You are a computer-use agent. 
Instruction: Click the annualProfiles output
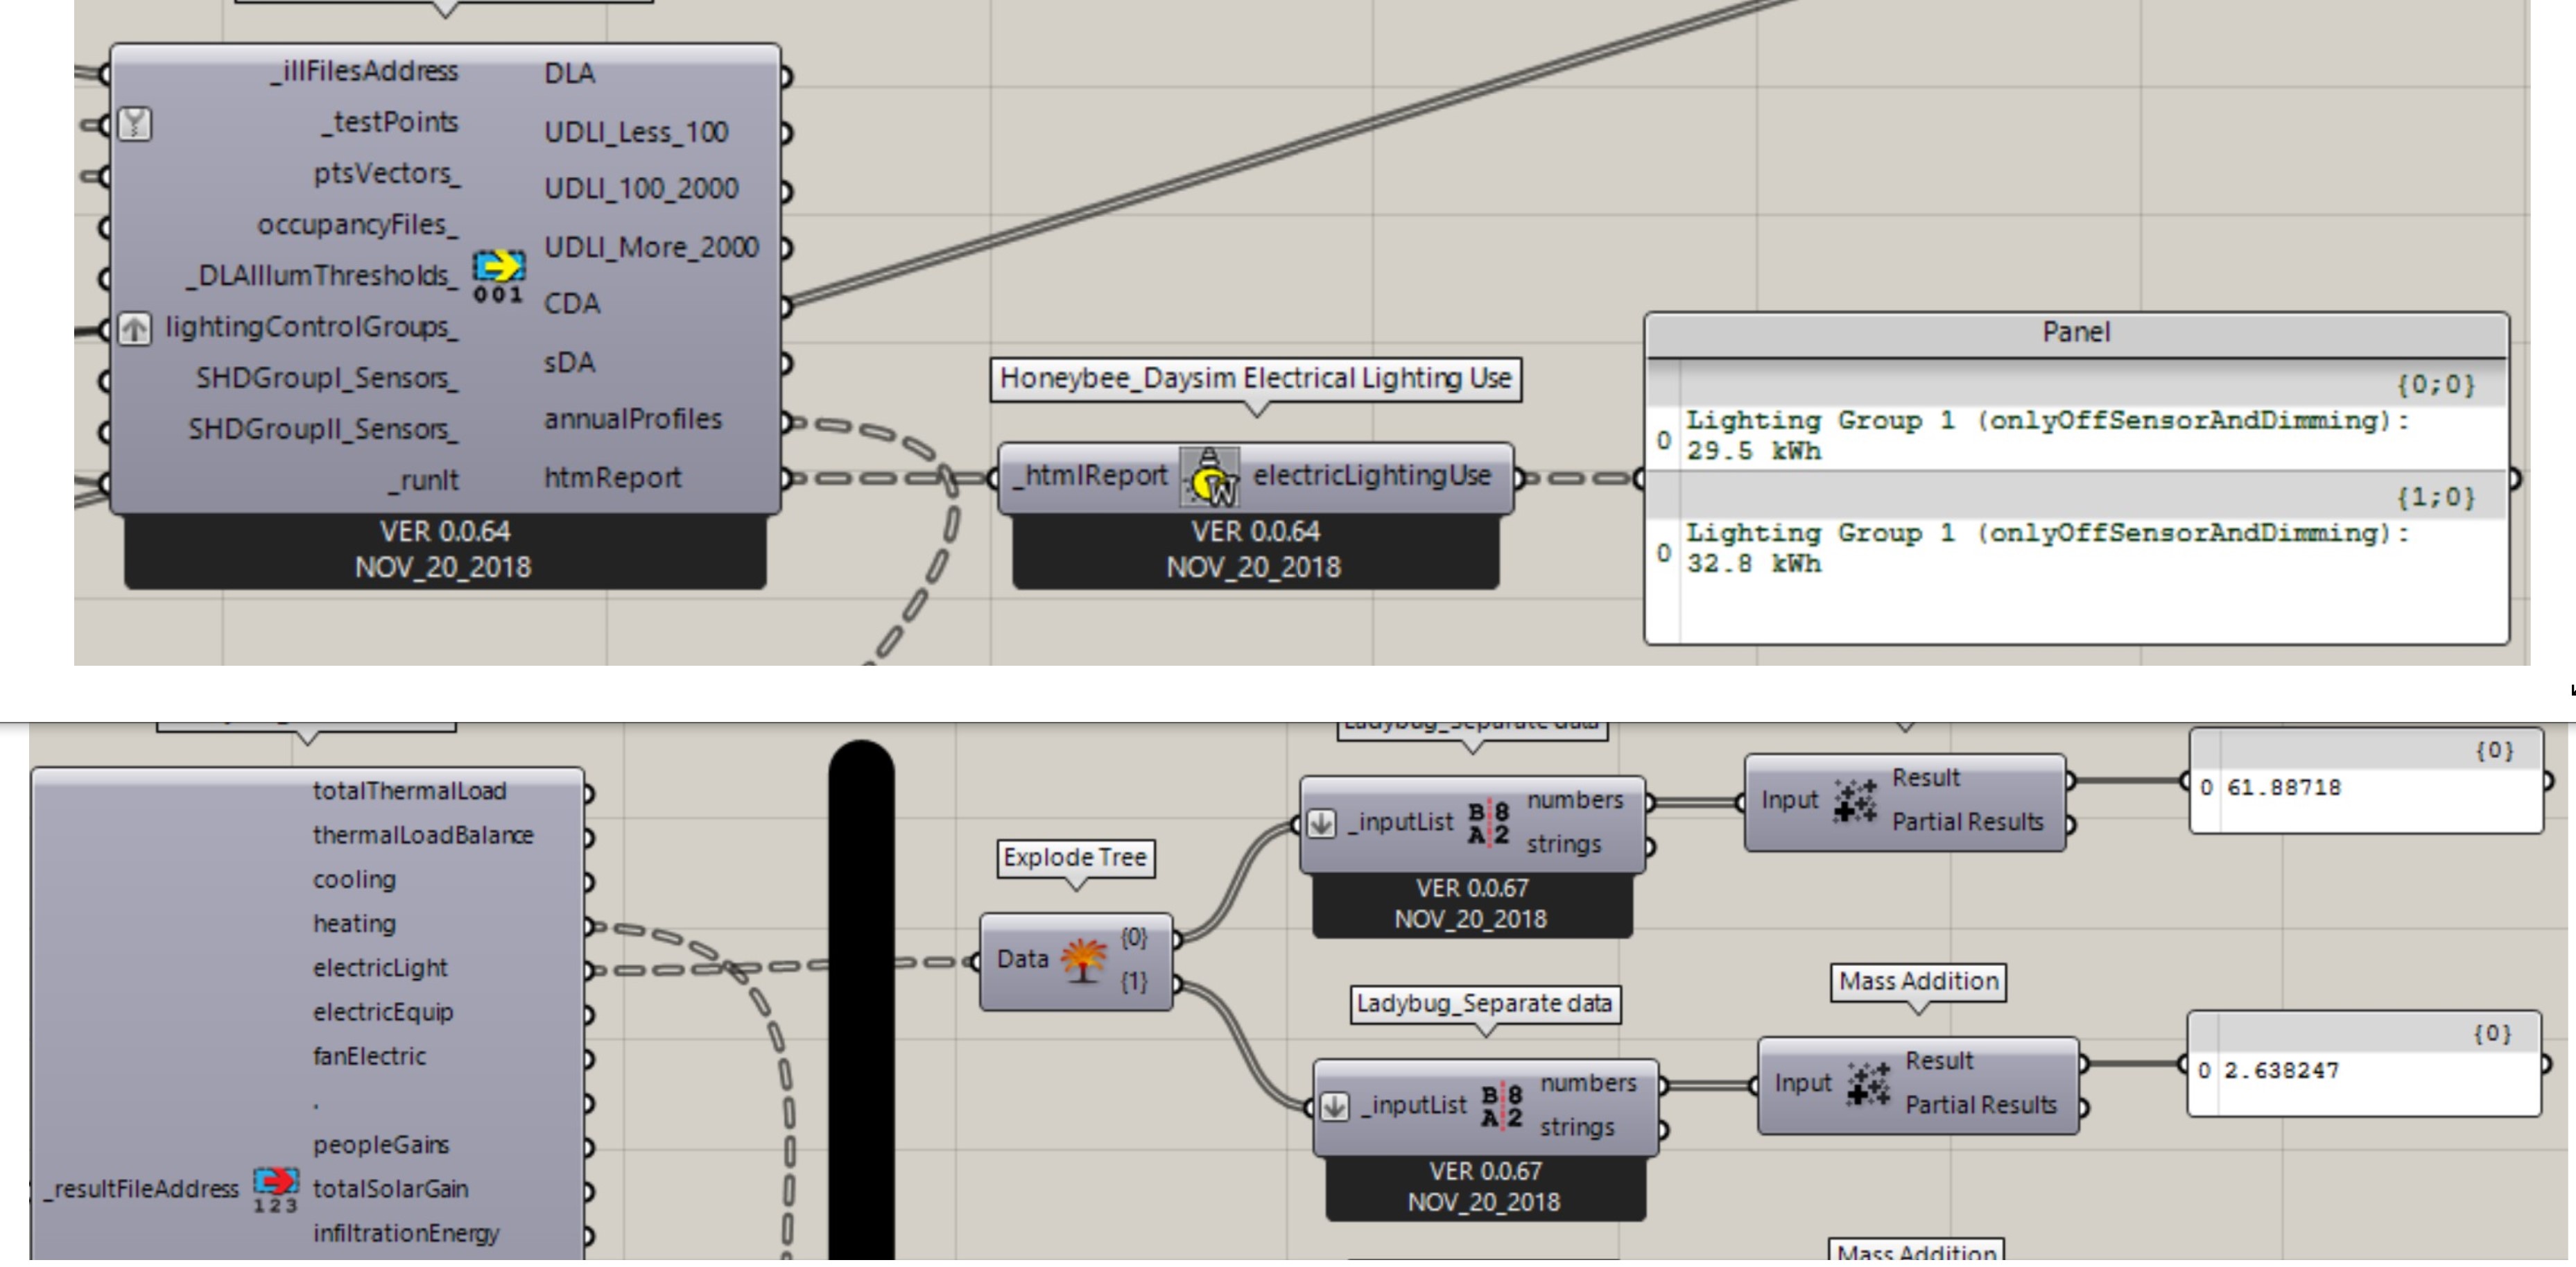(632, 419)
